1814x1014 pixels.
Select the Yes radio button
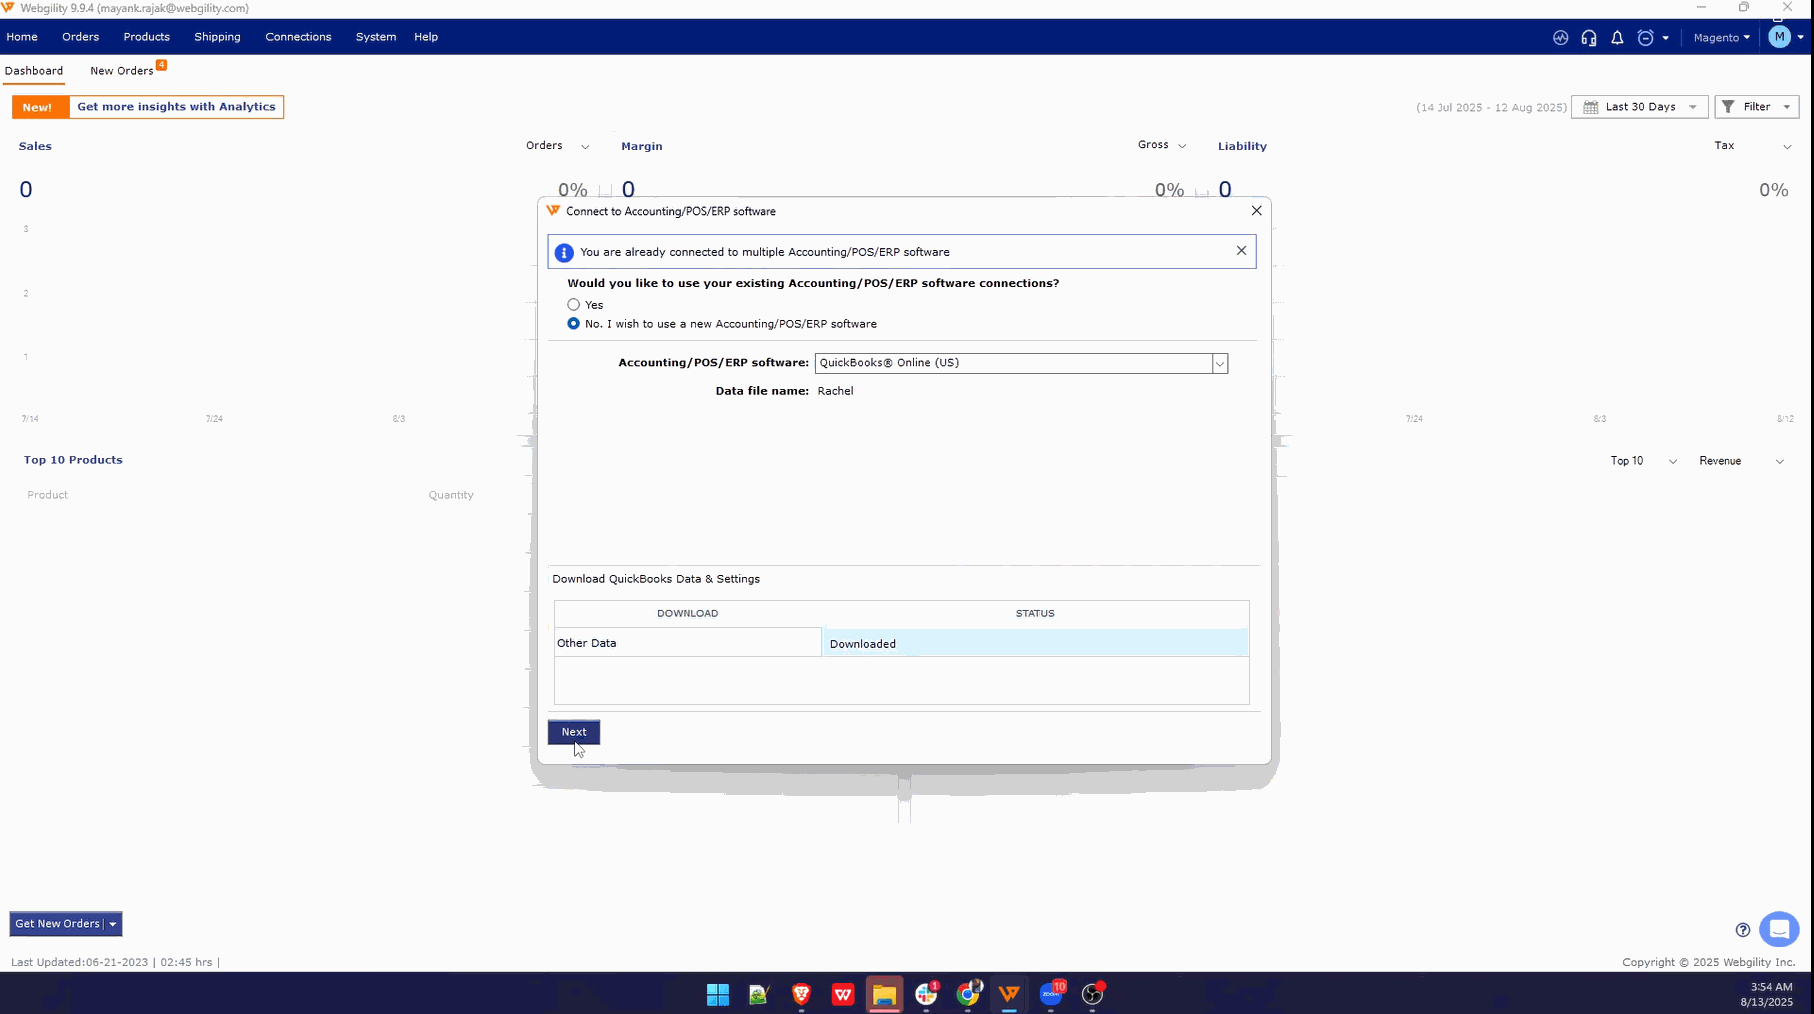(574, 305)
